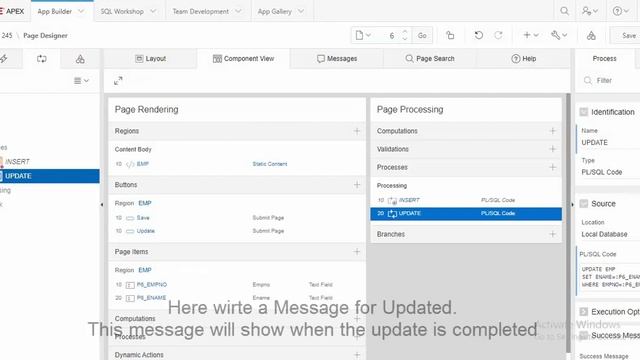Click the Redo icon
Viewport: 640px width, 360px height.
tap(498, 36)
